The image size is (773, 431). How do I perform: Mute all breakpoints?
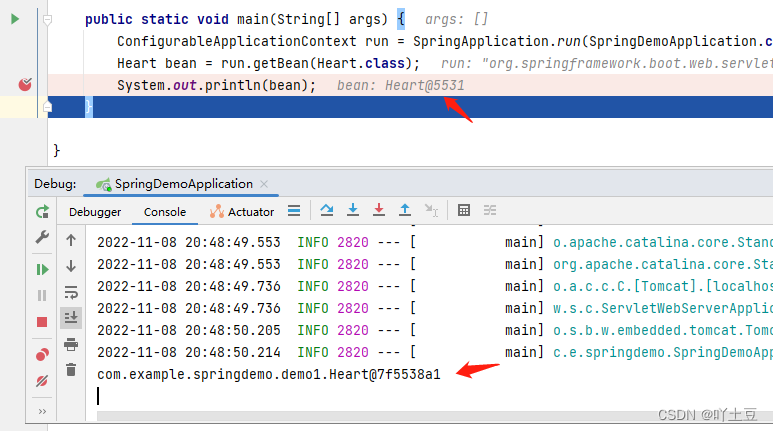42,381
